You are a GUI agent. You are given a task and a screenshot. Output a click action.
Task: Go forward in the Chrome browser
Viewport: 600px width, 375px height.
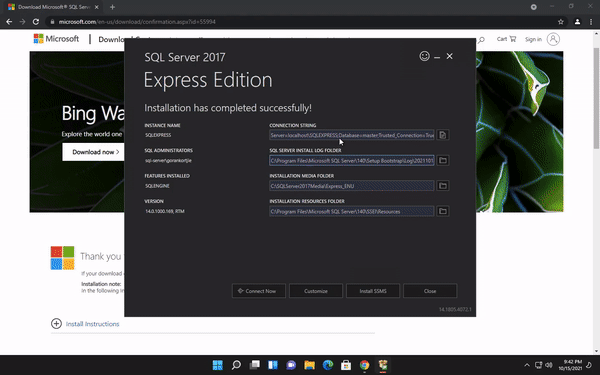click(x=23, y=22)
